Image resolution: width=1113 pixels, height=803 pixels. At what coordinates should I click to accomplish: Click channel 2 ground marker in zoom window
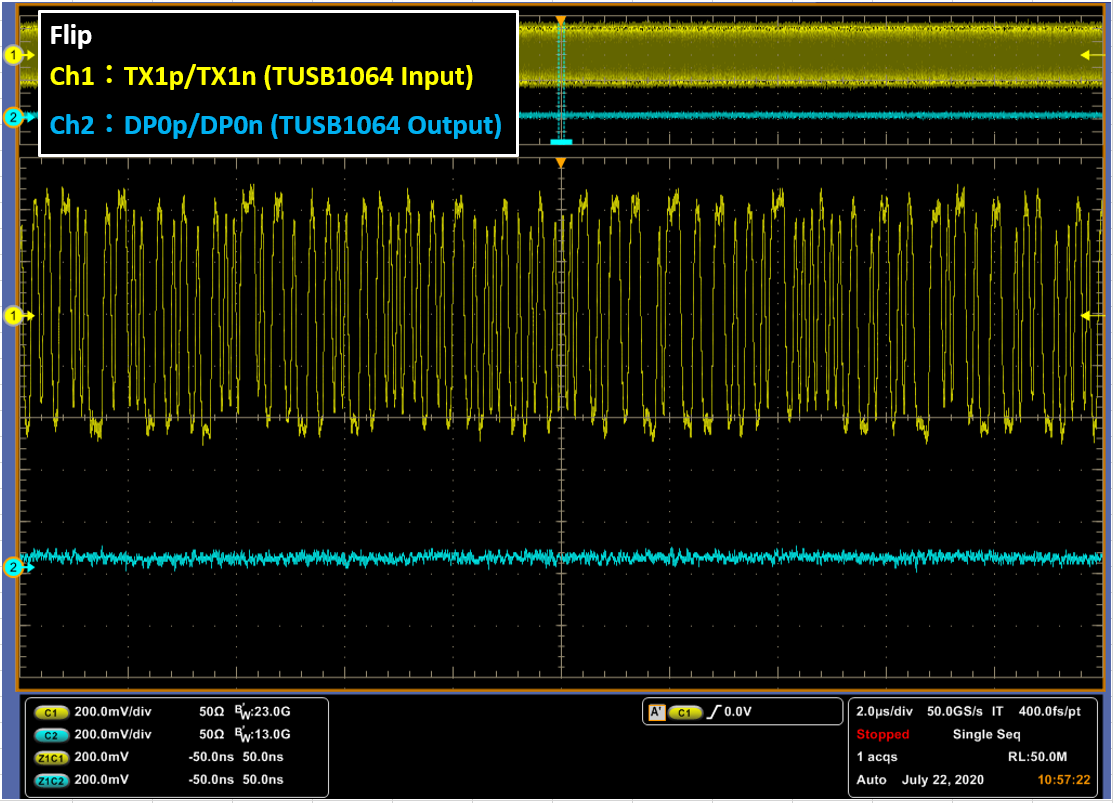tap(16, 567)
